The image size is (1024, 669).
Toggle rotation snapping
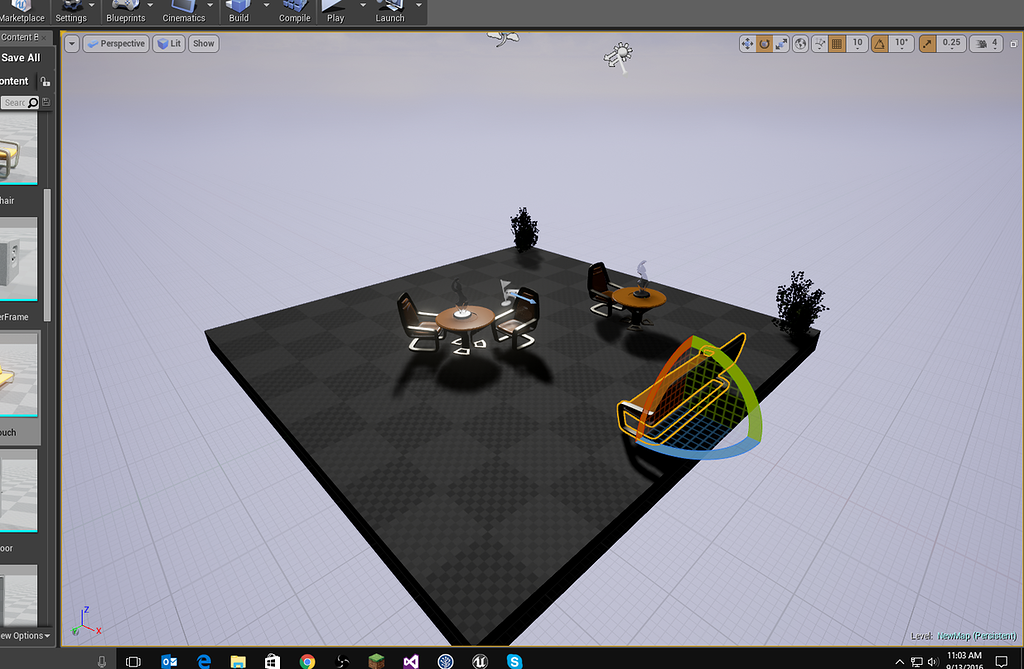click(877, 43)
